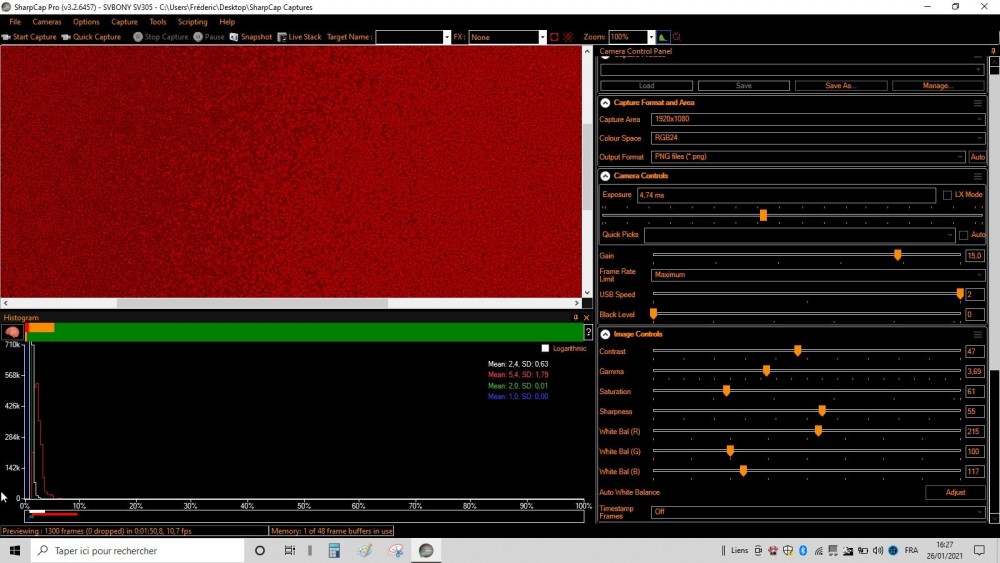This screenshot has width=1000, height=563.
Task: Click the Auto White Balance Adjust button
Action: pyautogui.click(x=955, y=492)
